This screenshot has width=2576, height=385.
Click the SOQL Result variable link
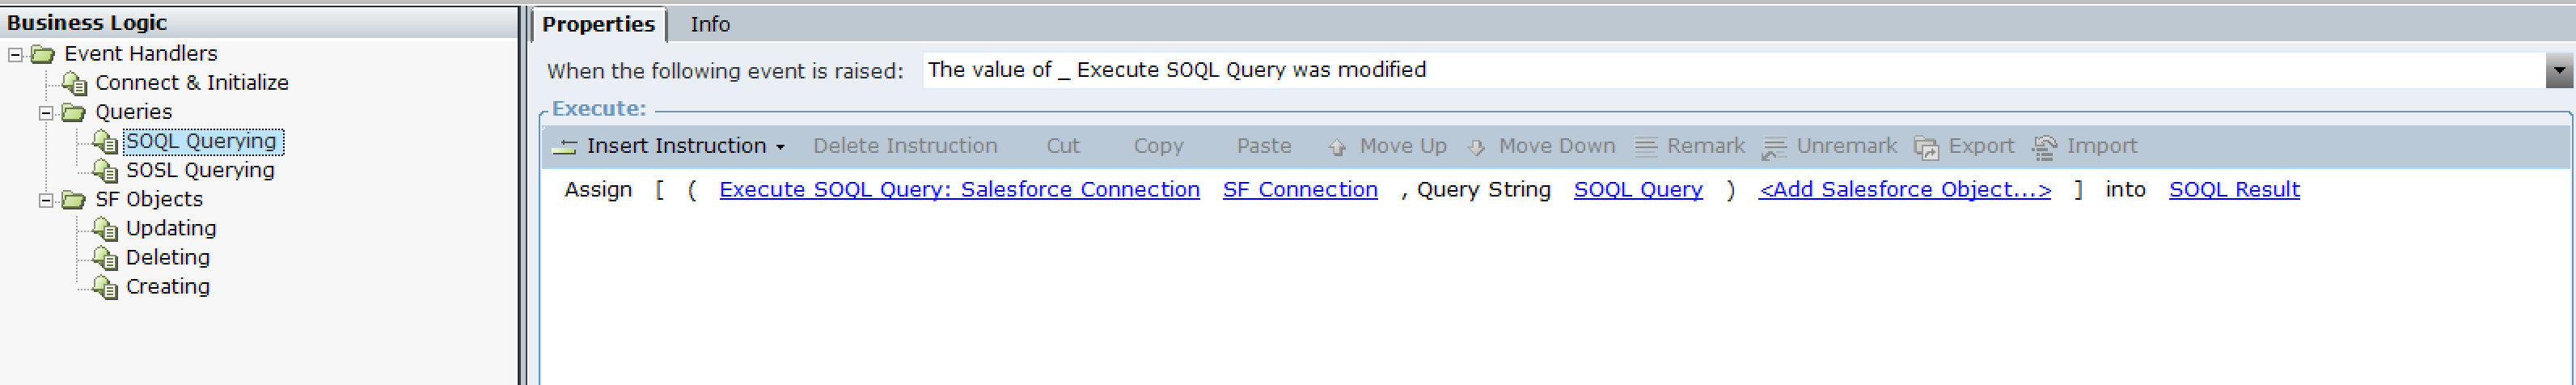coord(2234,189)
